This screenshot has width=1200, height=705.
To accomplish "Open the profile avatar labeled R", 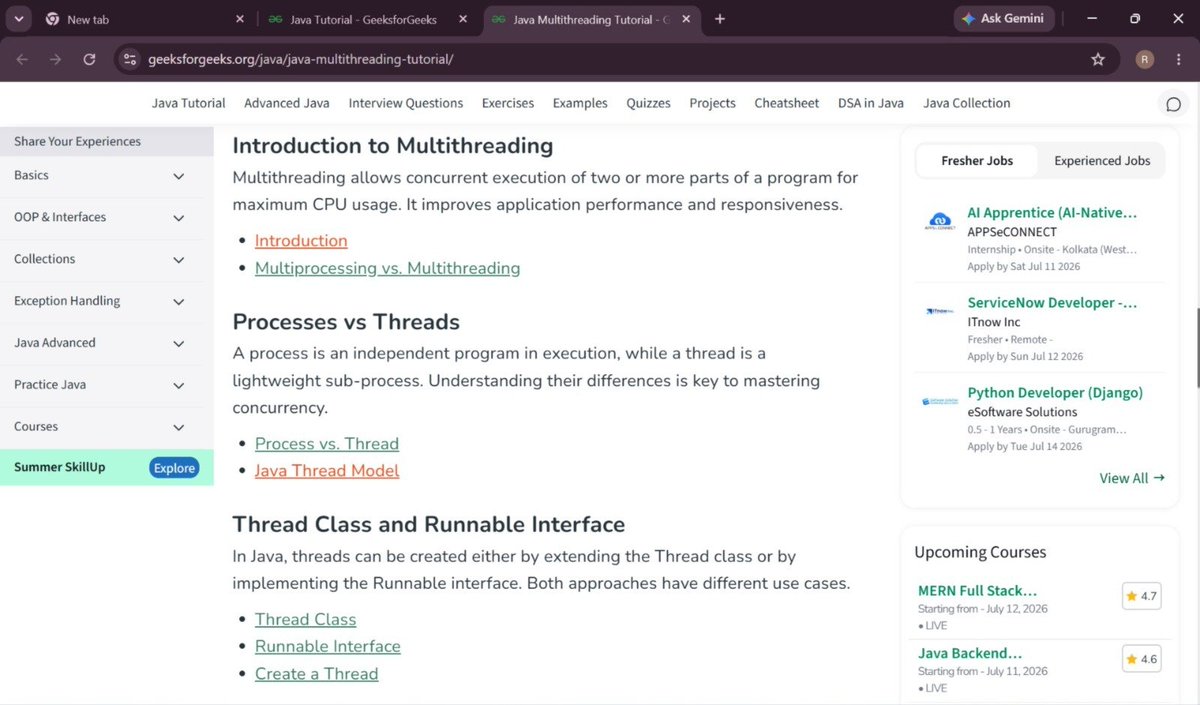I will pyautogui.click(x=1145, y=59).
